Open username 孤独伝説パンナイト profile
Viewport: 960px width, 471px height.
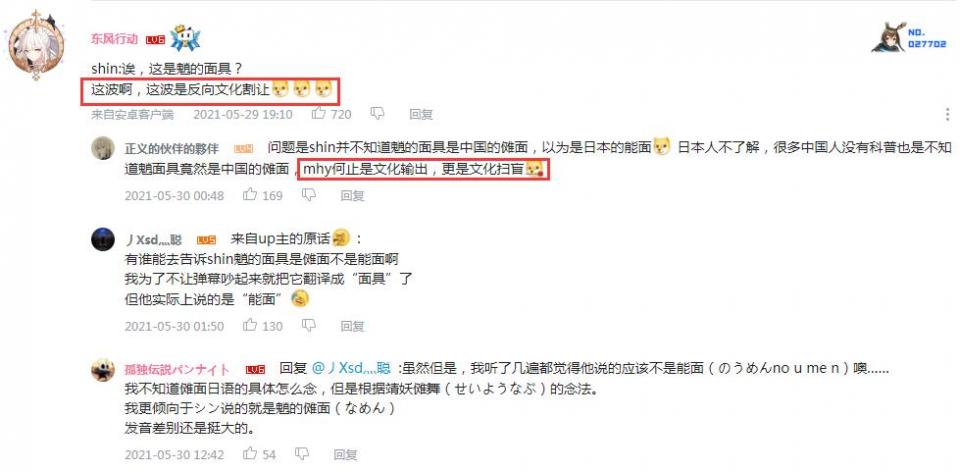point(178,369)
